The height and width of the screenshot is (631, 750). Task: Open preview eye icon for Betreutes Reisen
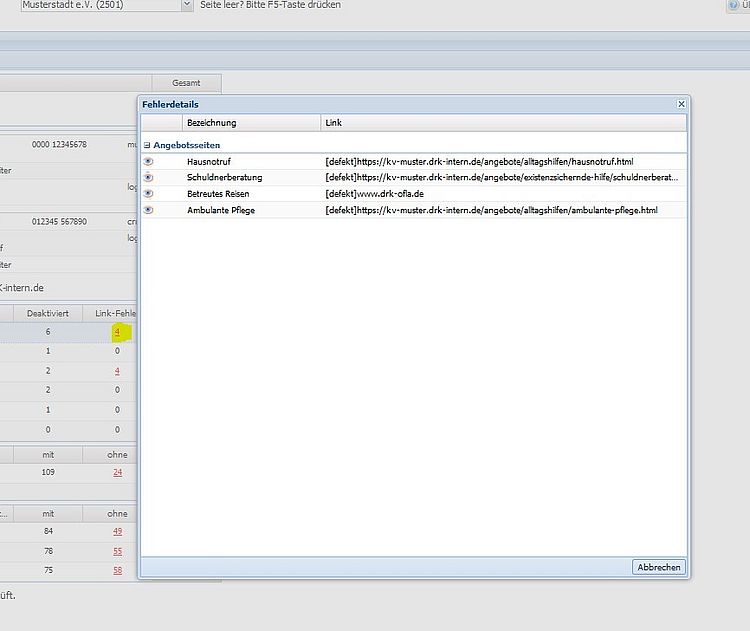click(149, 193)
